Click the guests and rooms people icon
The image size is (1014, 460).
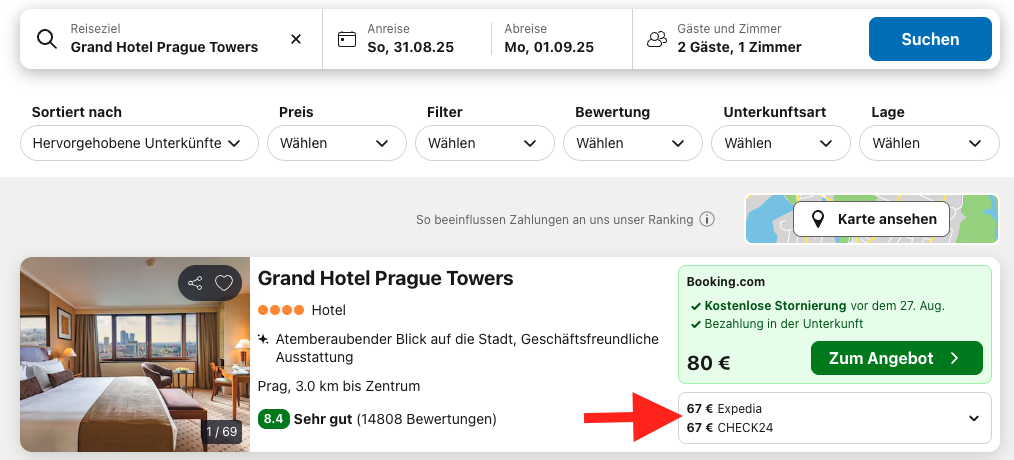click(x=657, y=39)
